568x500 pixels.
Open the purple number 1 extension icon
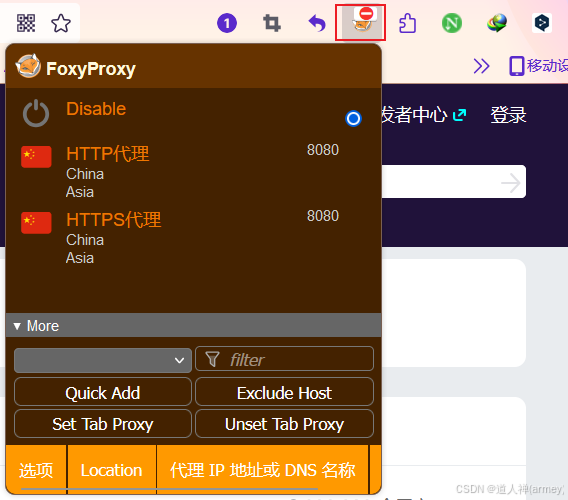click(227, 24)
